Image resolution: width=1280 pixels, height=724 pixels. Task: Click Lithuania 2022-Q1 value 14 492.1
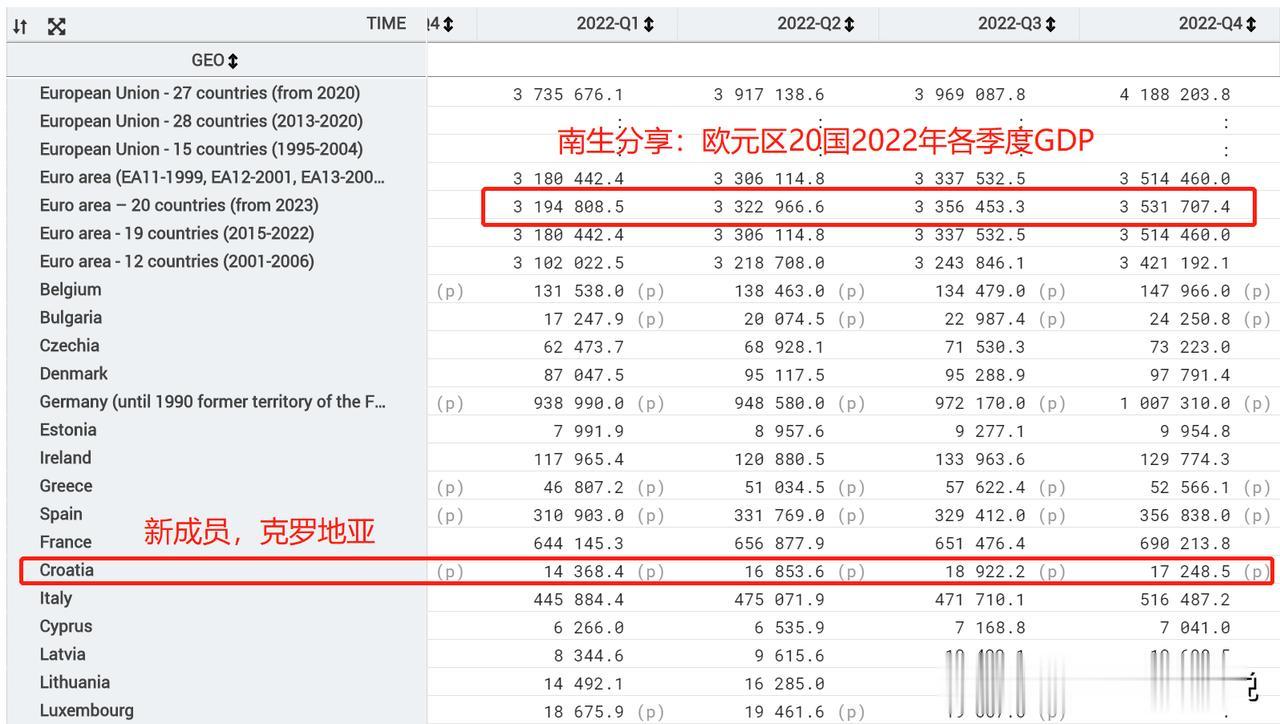point(586,683)
